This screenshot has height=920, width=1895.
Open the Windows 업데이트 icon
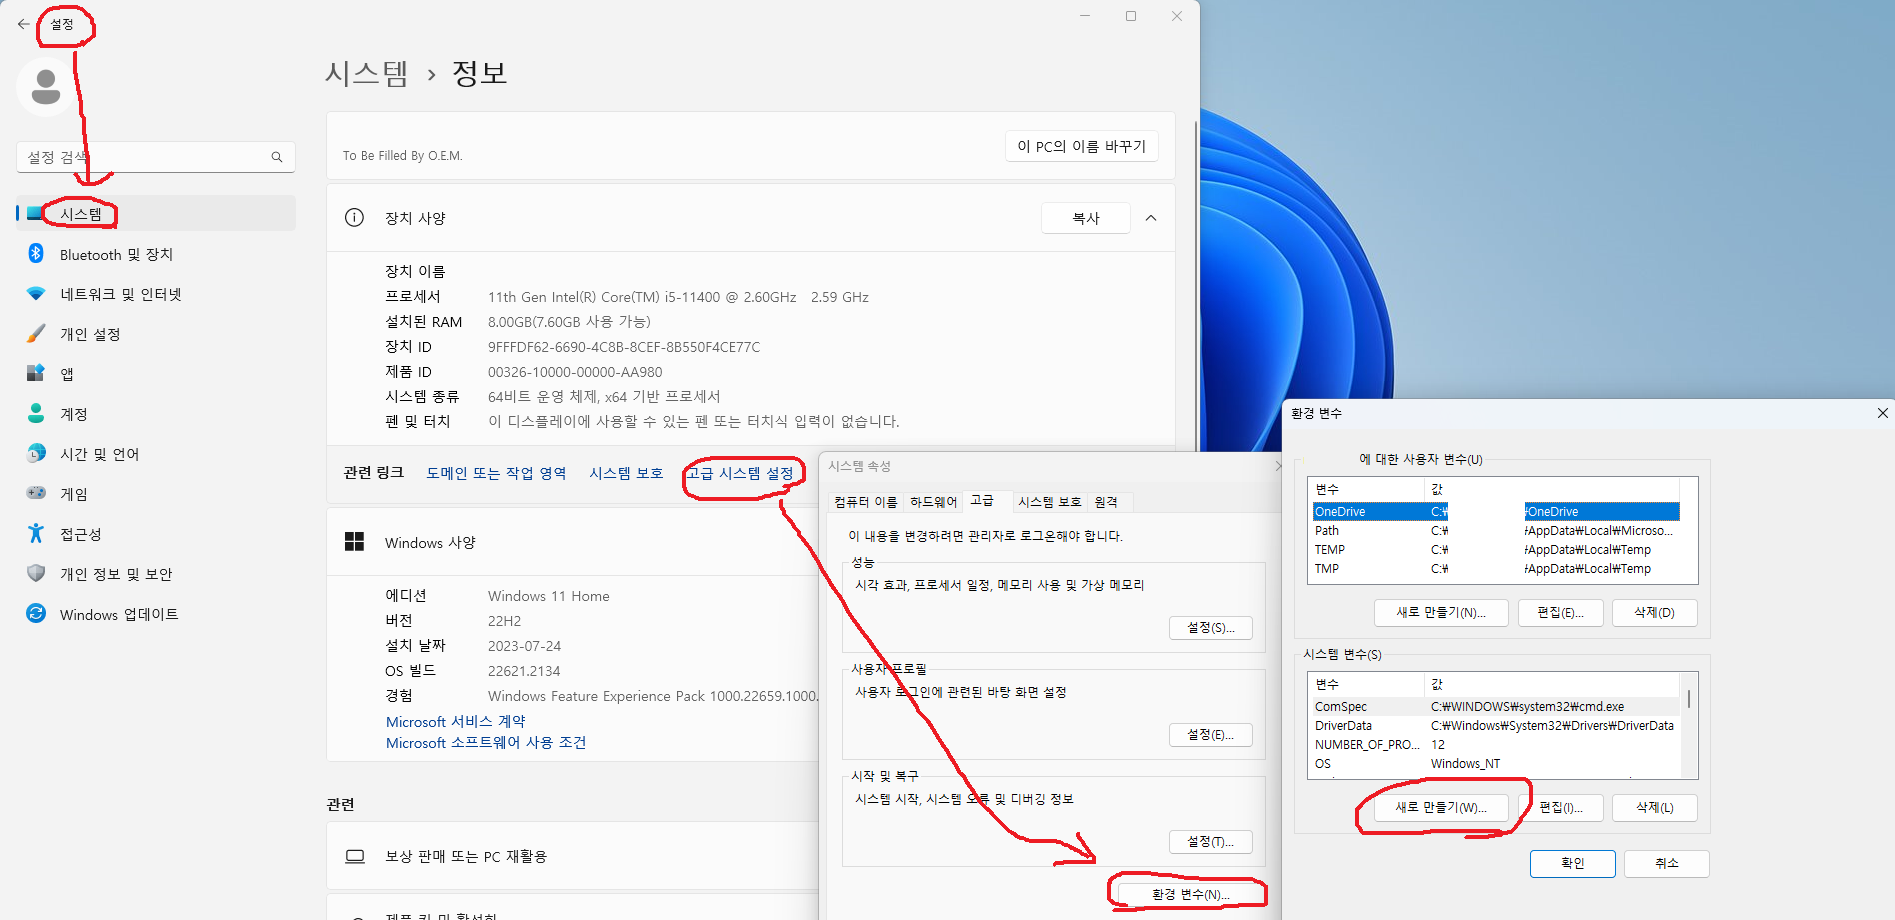[36, 613]
